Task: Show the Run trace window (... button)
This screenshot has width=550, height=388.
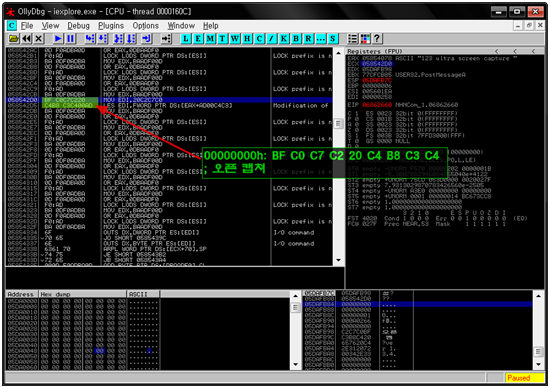Action: click(x=320, y=39)
